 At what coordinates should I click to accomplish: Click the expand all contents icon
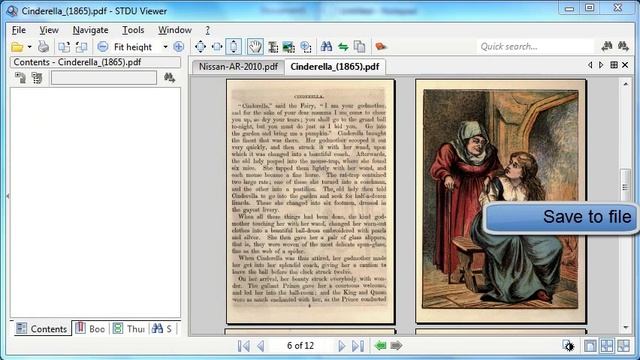(20, 78)
